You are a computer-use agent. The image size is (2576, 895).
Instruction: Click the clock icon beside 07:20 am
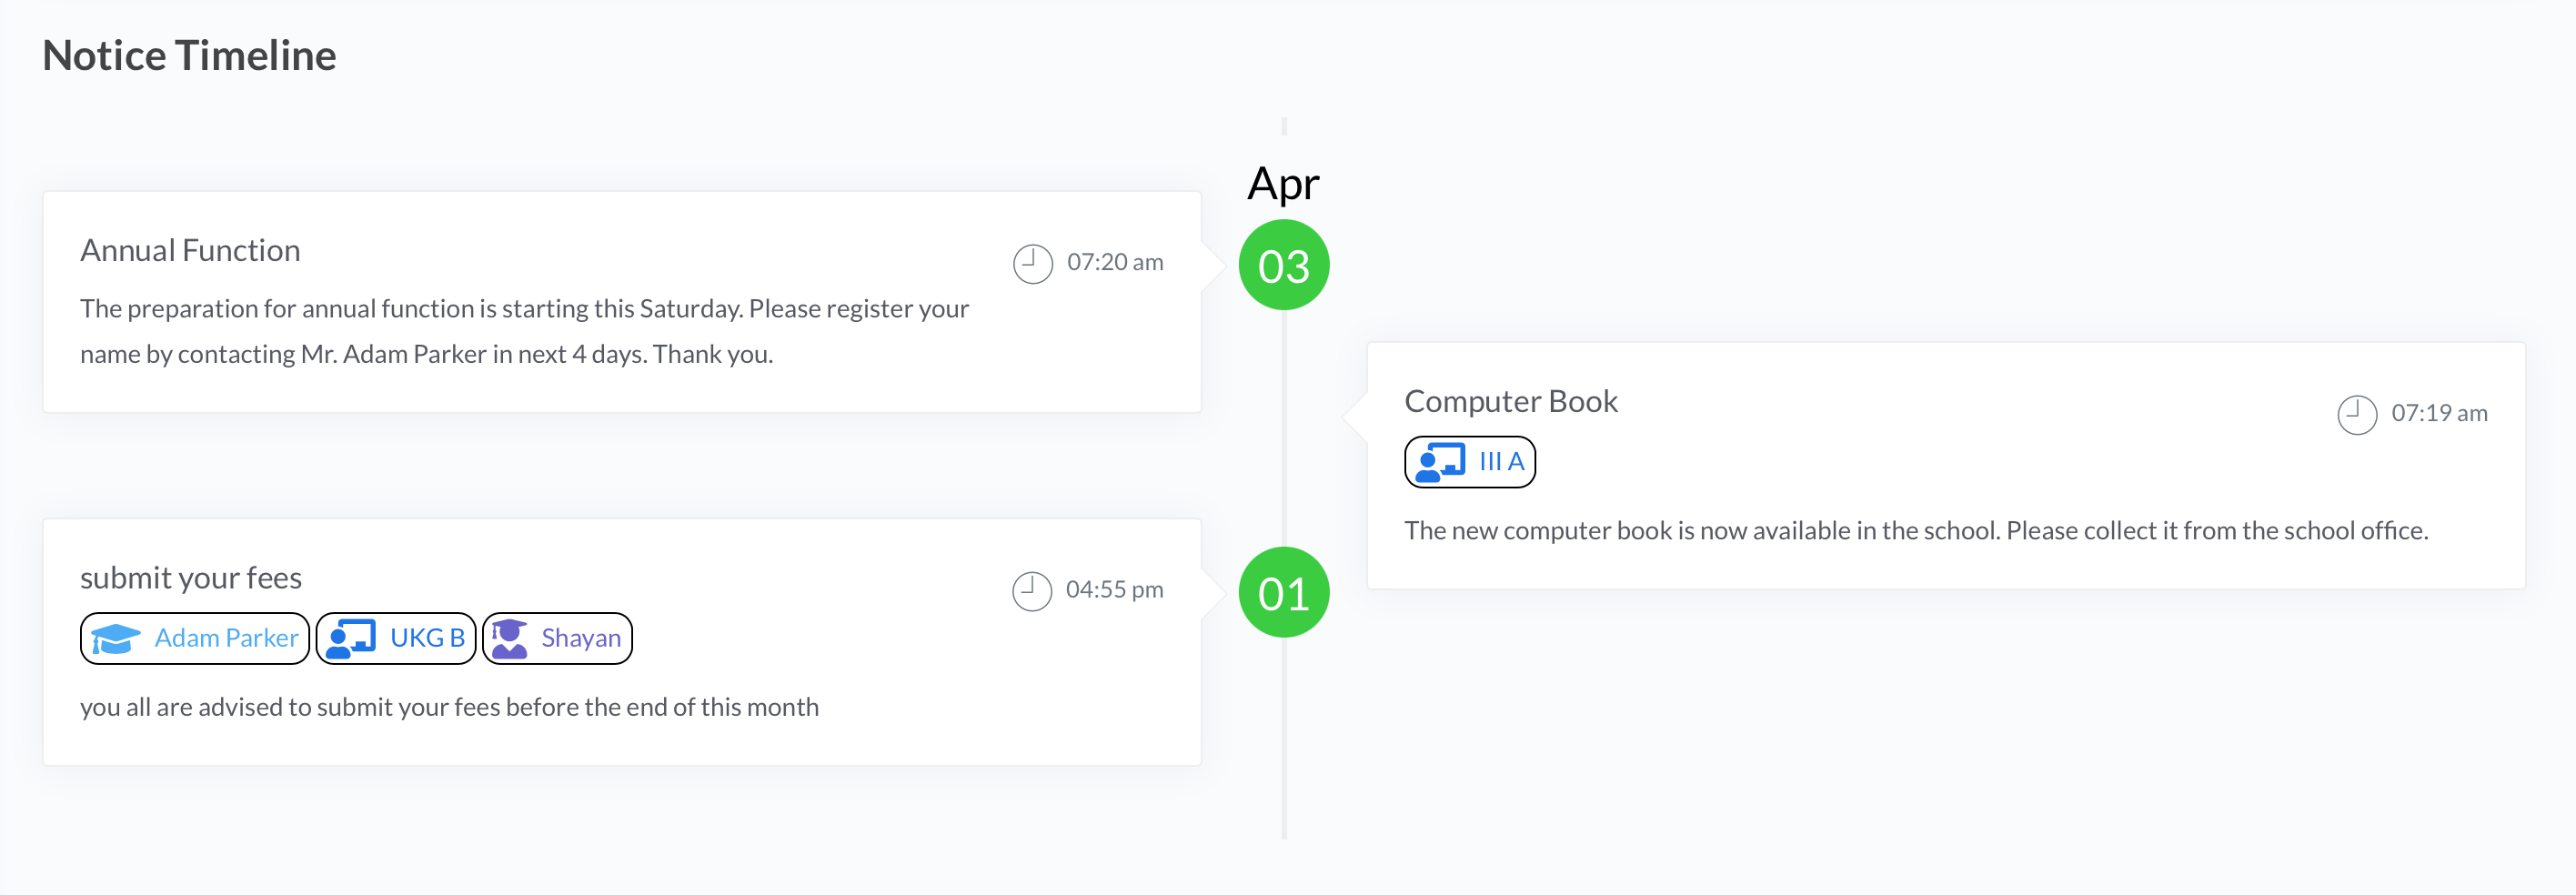click(1032, 264)
